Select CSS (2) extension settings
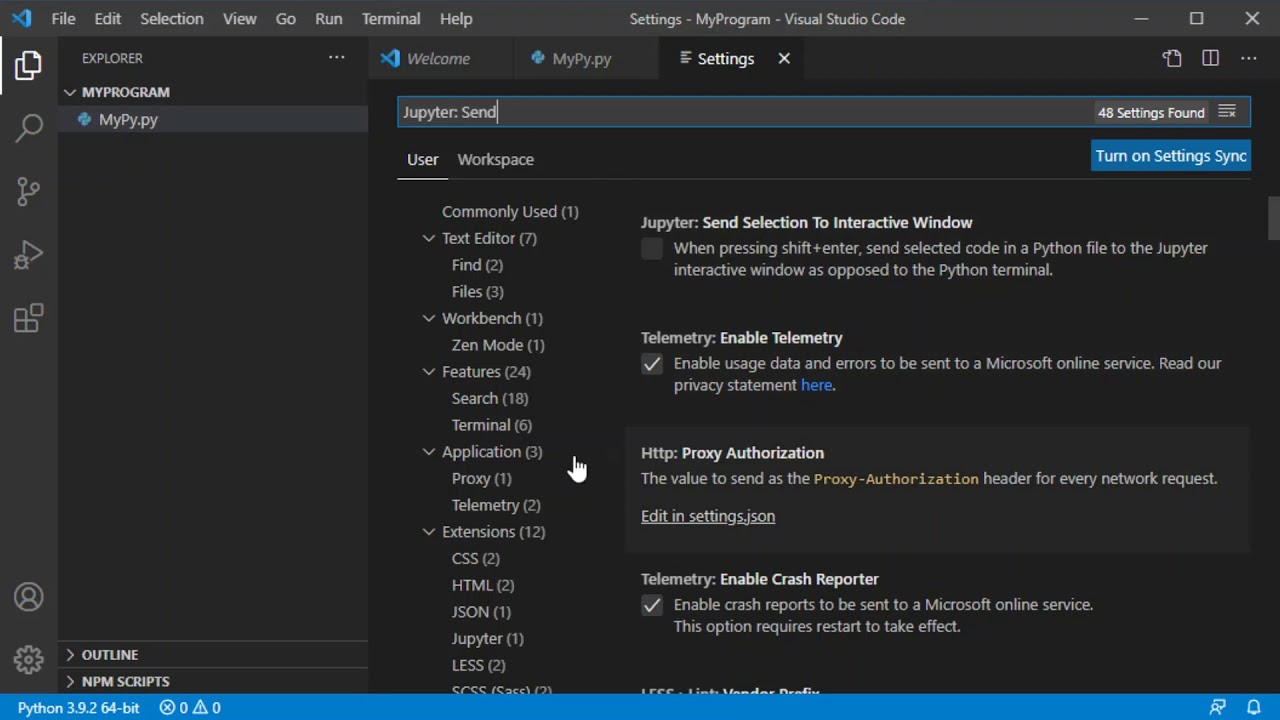The width and height of the screenshot is (1280, 720). (x=475, y=559)
